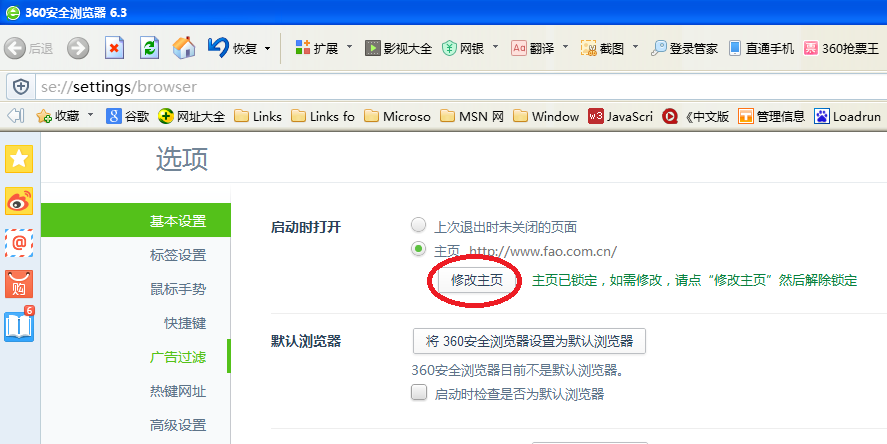Select the 基本设置 settings tab

(136, 221)
